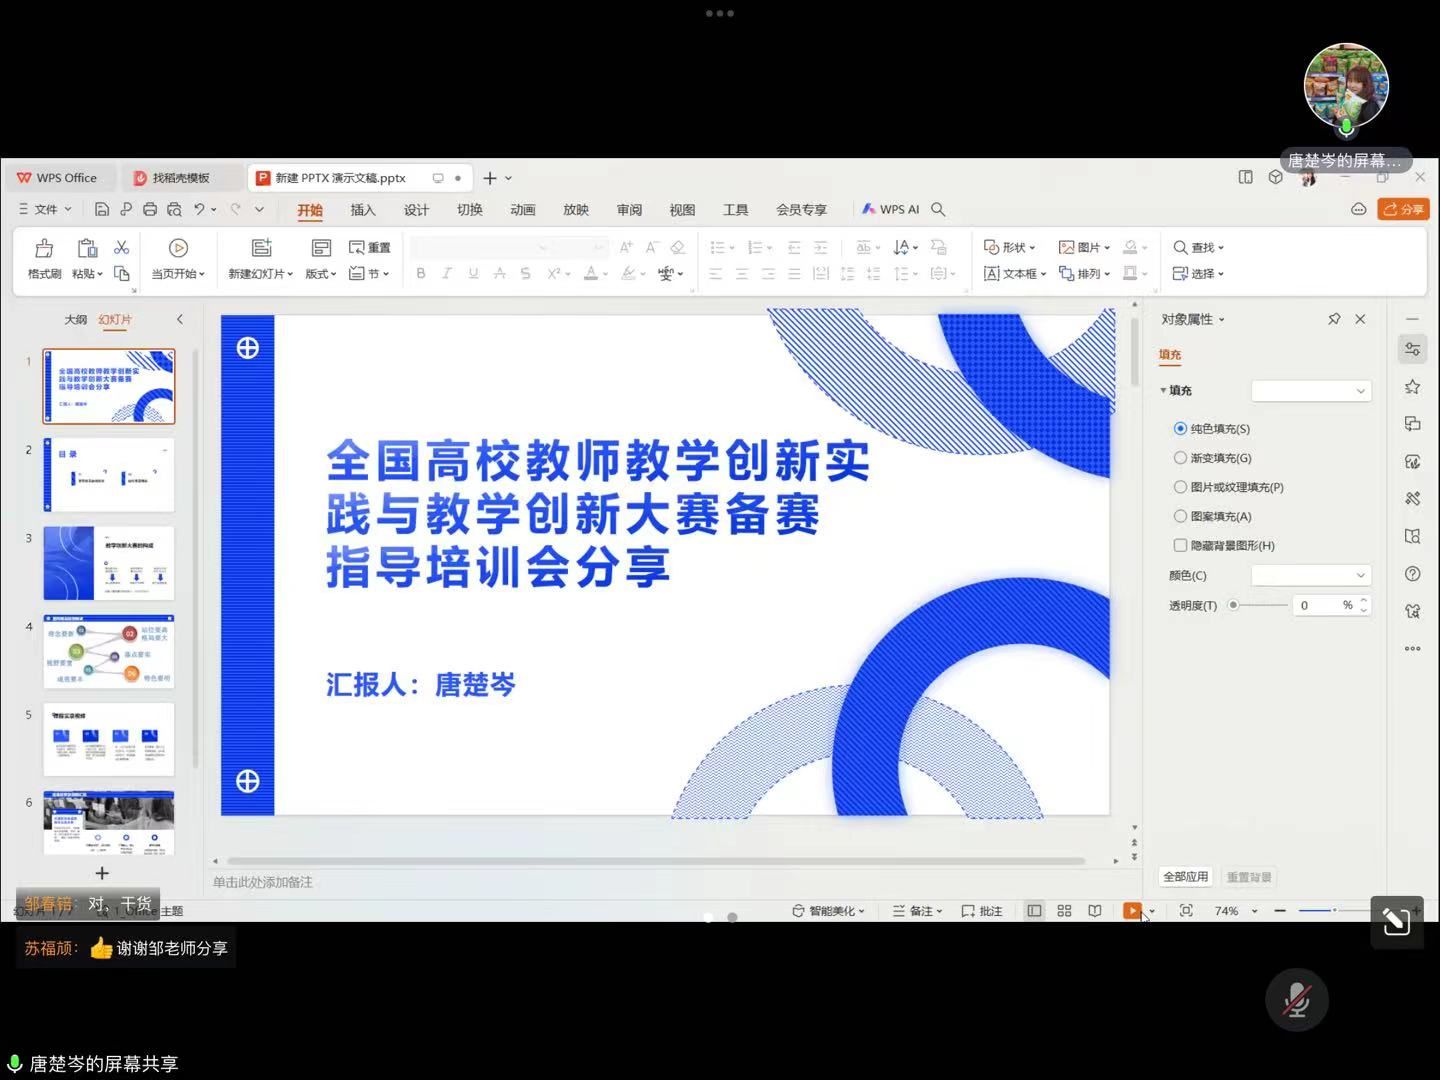Switch to the 找稻壳模板 tab
This screenshot has height=1080, width=1440.
[x=181, y=178]
